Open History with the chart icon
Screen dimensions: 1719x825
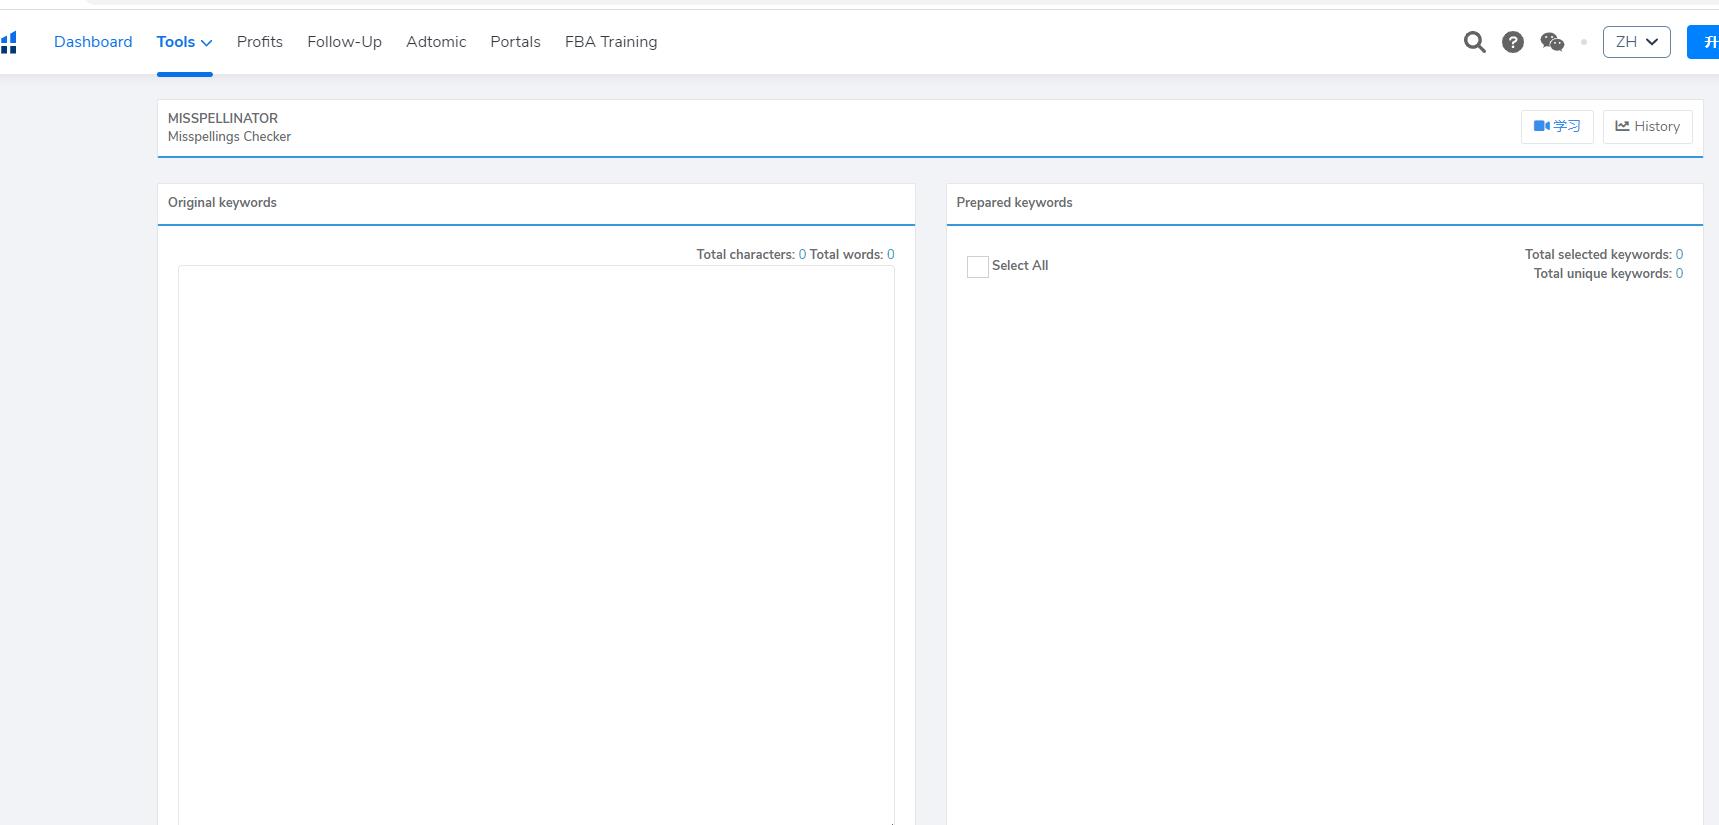coord(1647,126)
